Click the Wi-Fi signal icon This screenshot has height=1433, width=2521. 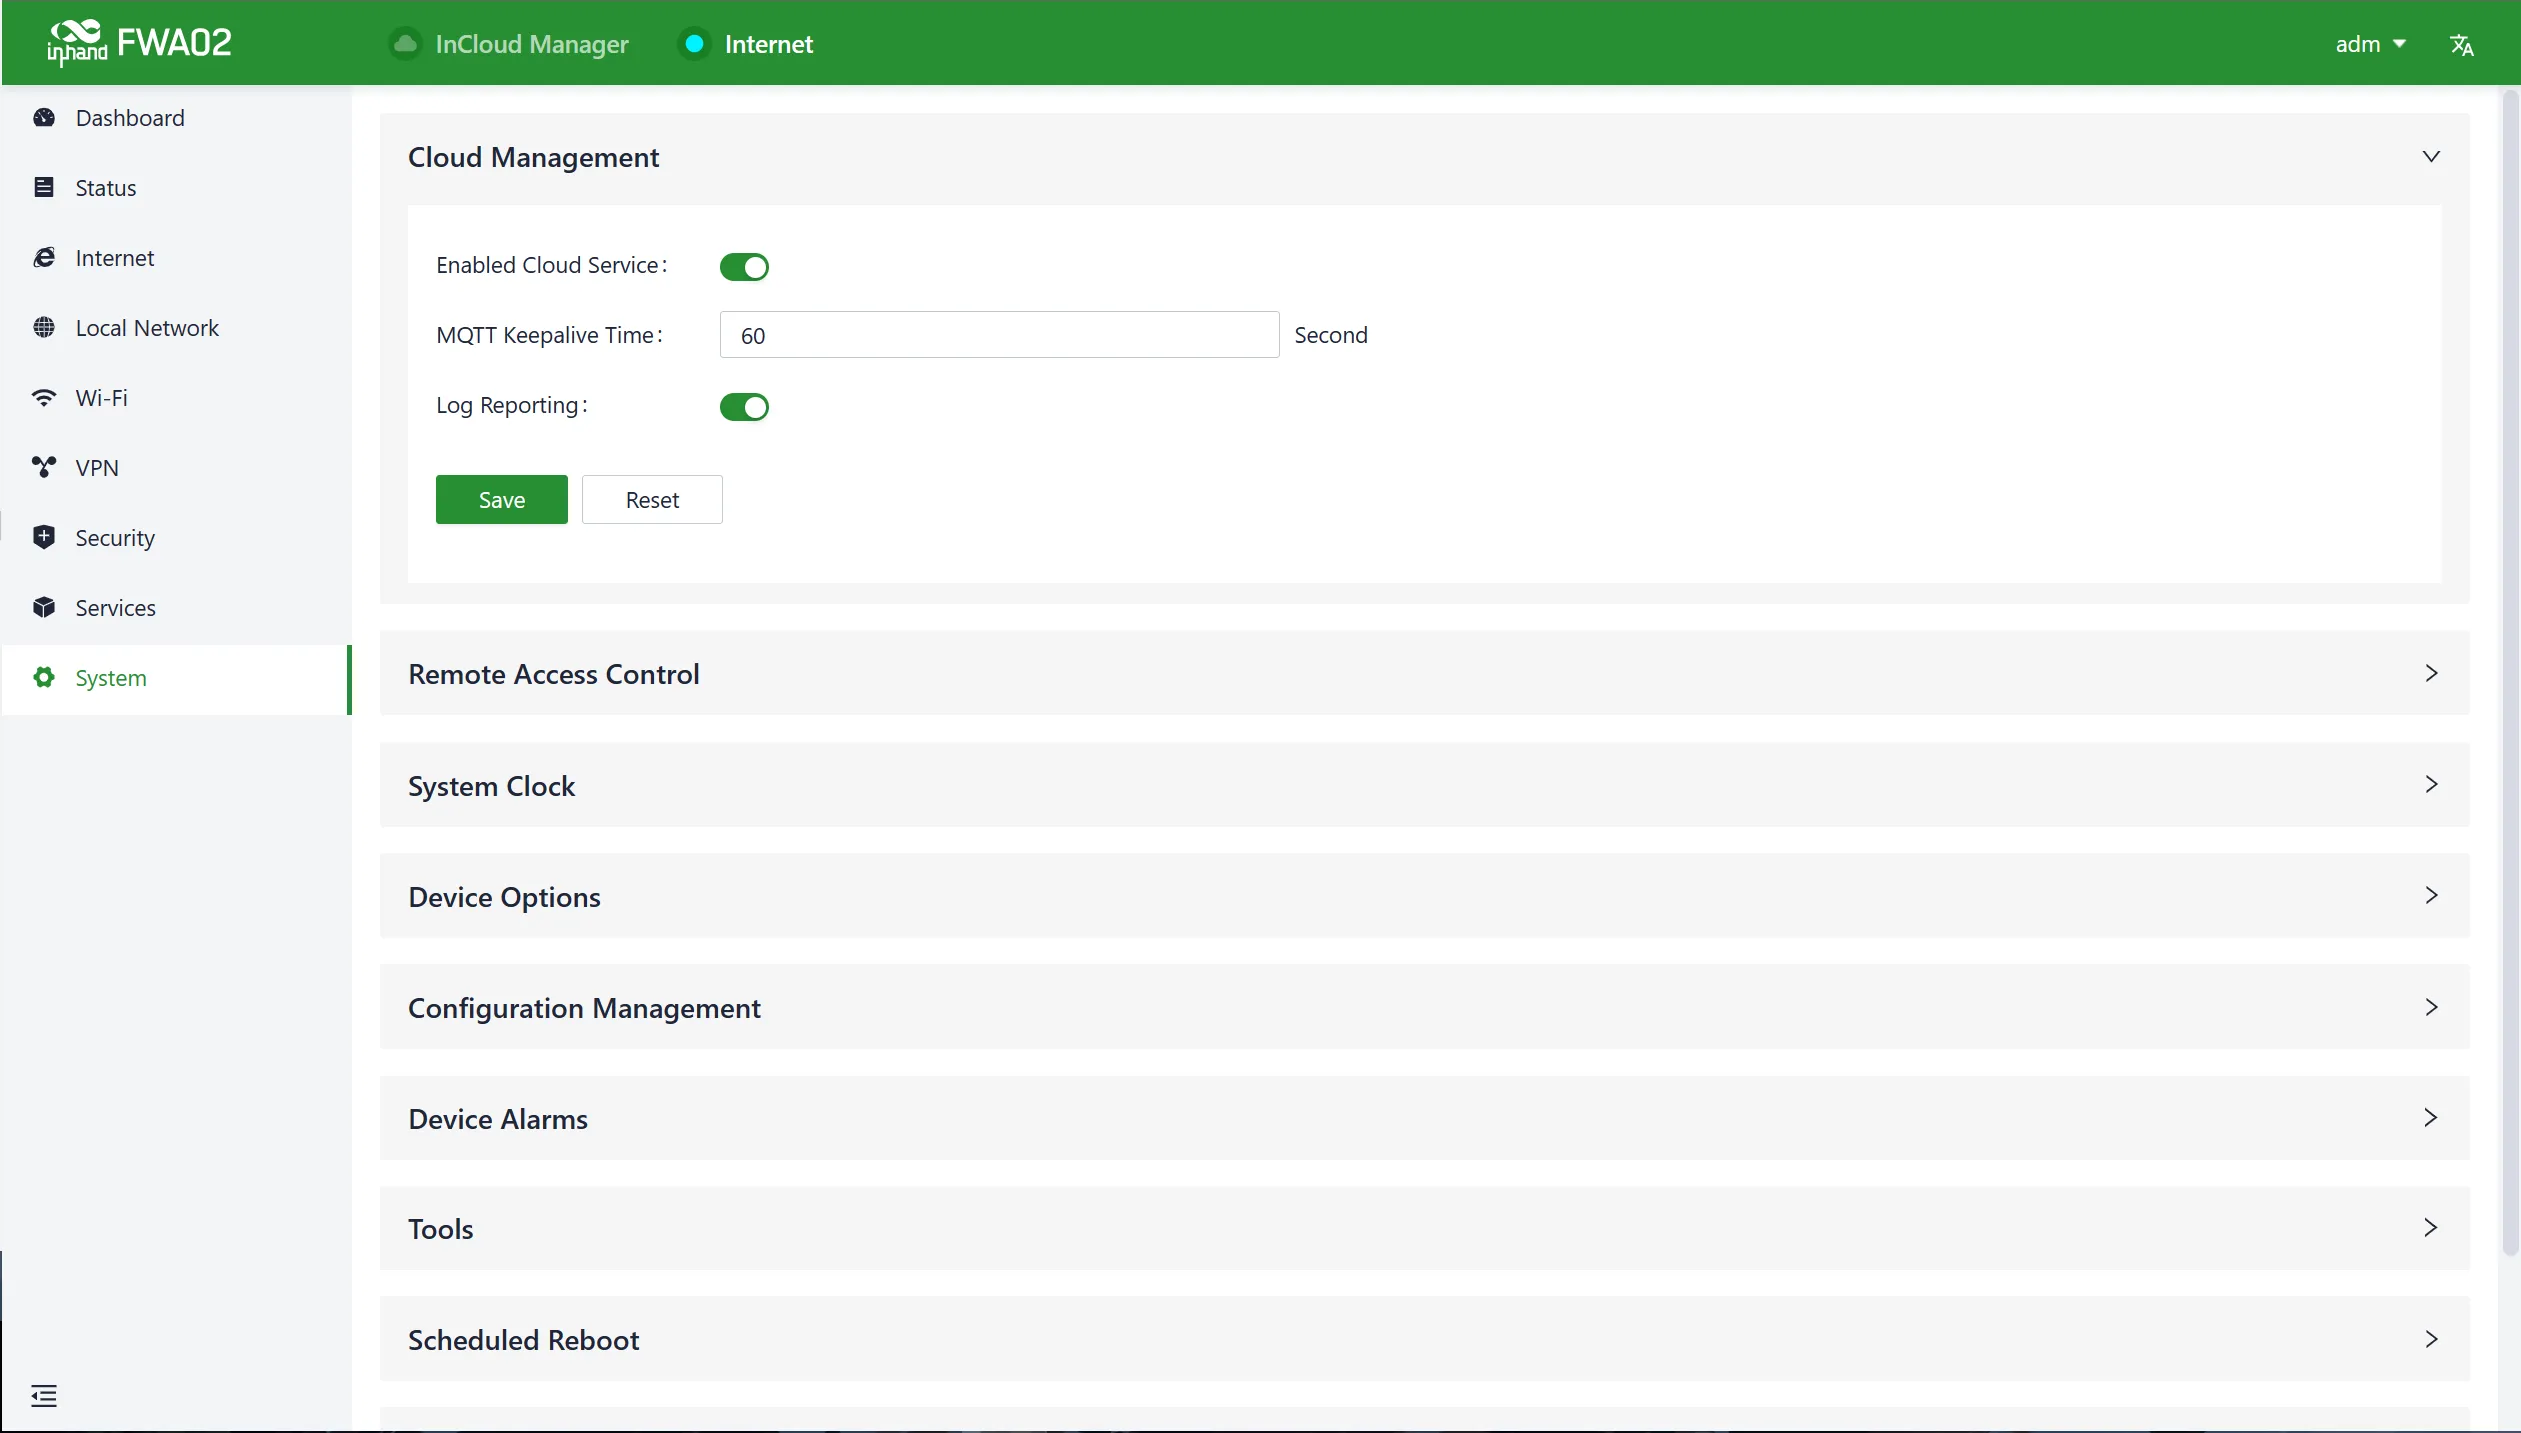coord(44,398)
